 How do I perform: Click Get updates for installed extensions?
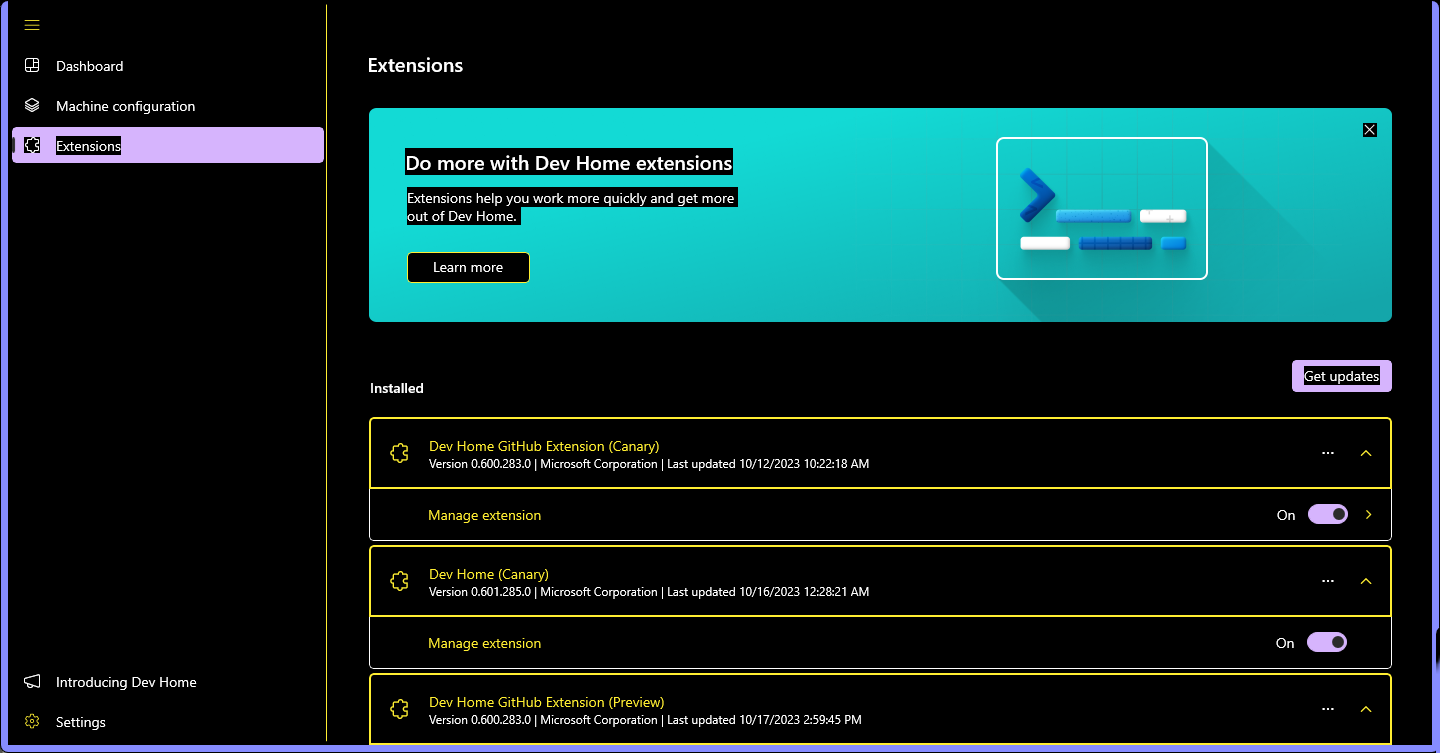[x=1341, y=375]
